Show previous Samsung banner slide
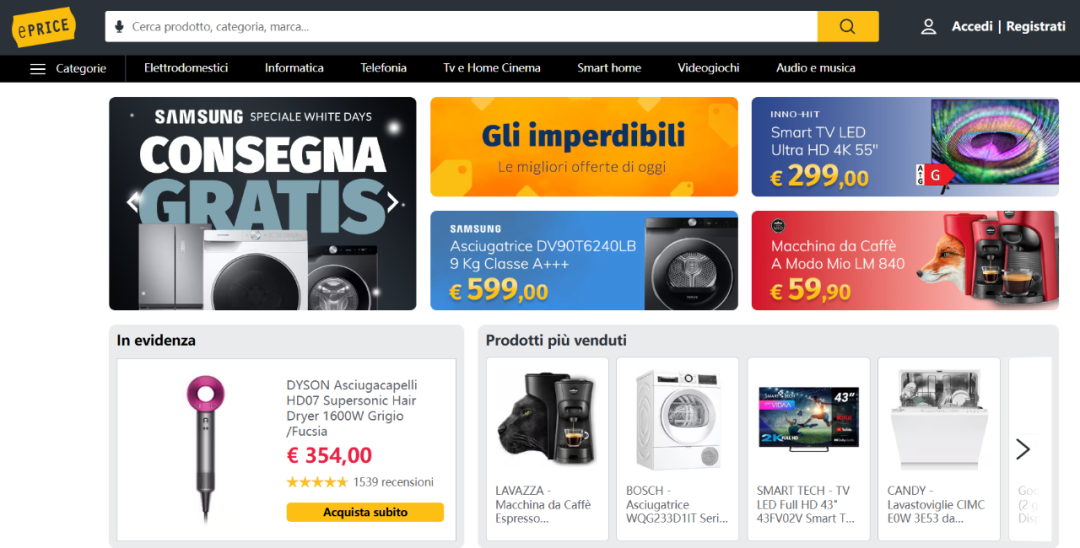This screenshot has height=548, width=1080. tap(133, 202)
